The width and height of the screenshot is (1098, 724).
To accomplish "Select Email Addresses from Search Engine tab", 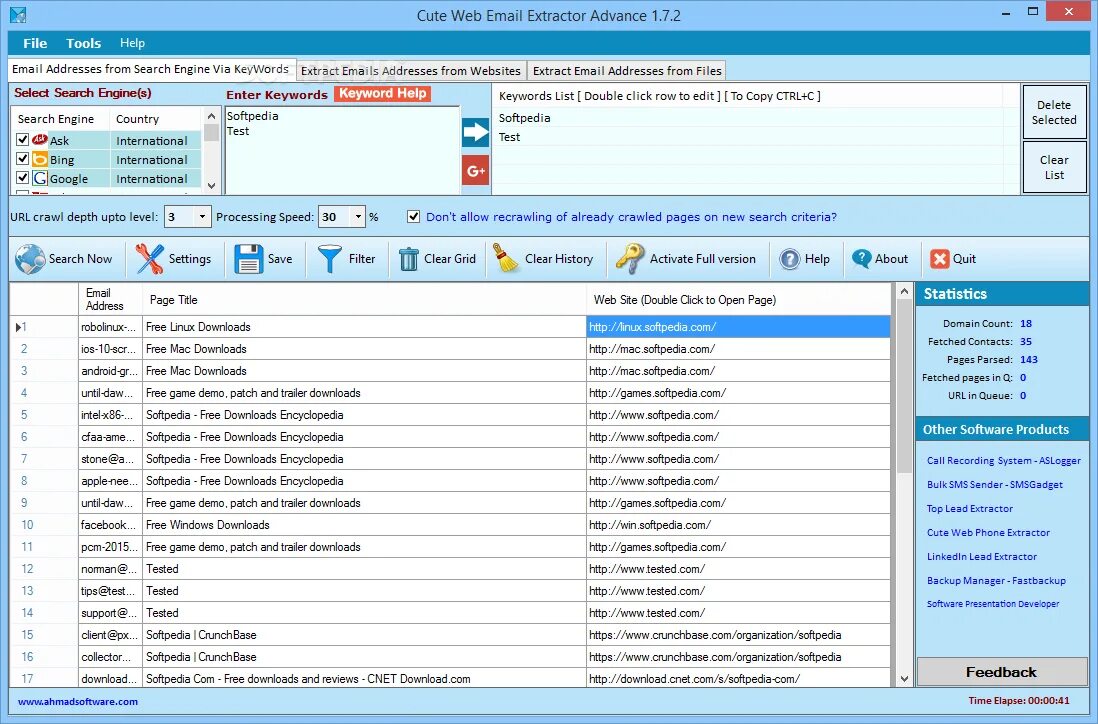I will (151, 69).
